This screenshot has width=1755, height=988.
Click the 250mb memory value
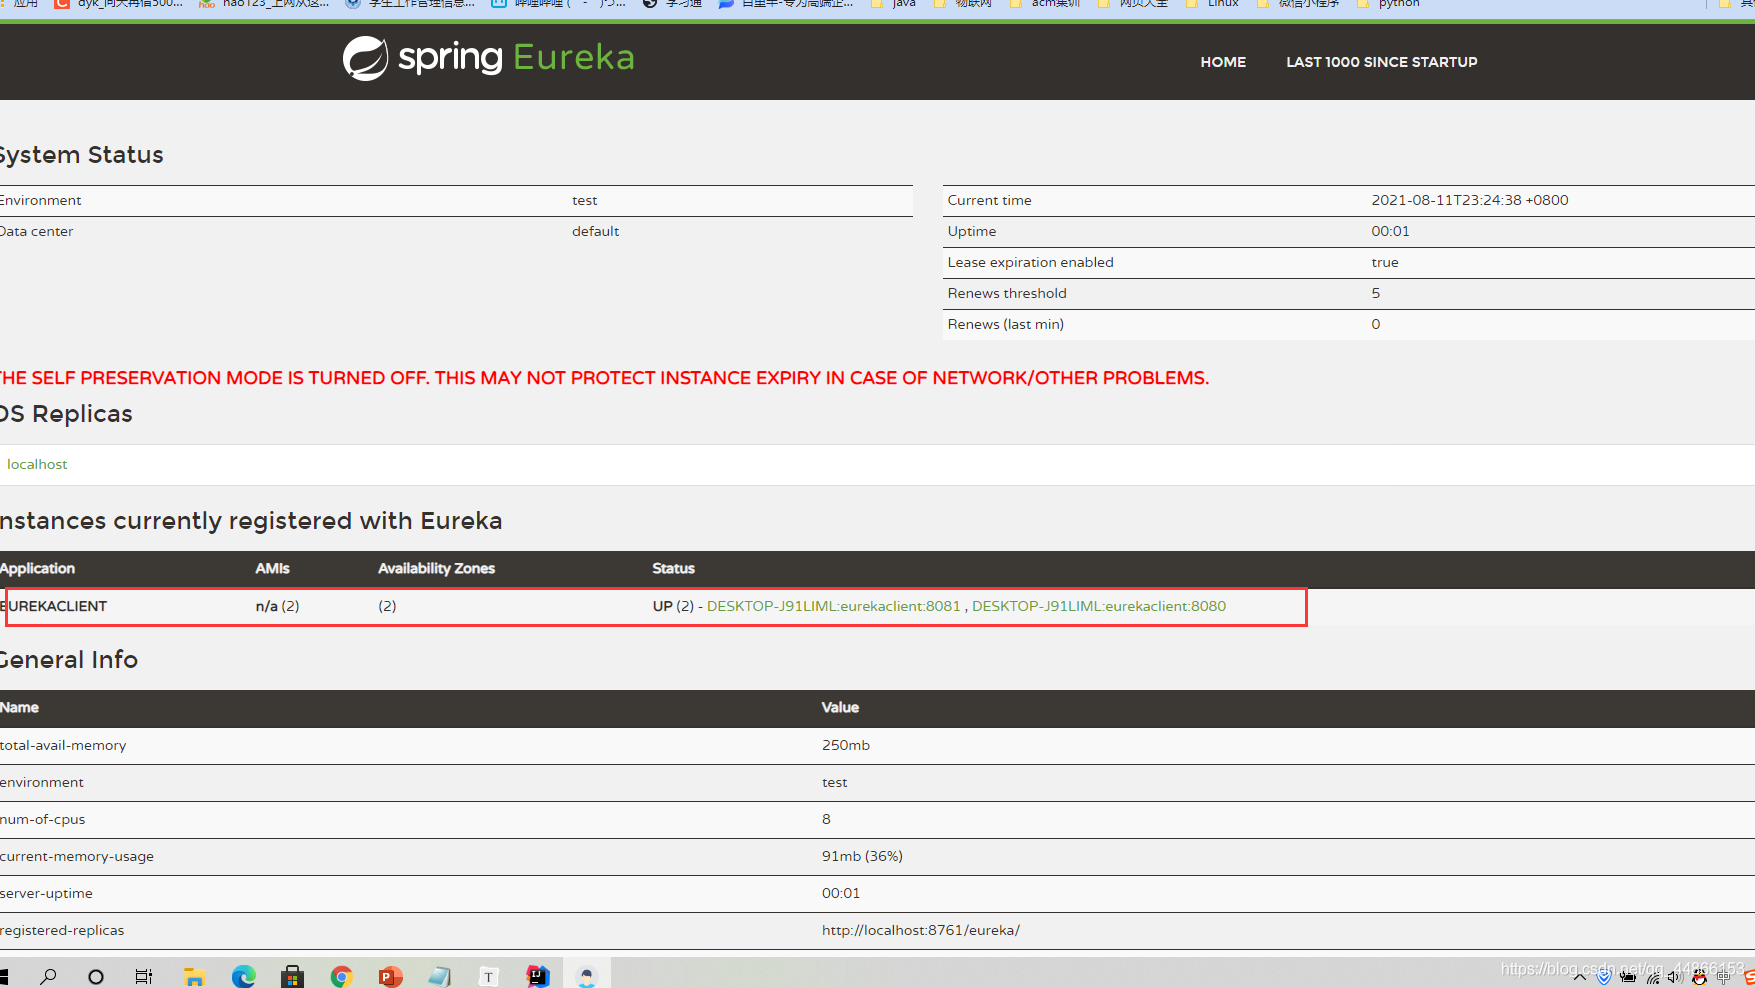point(846,745)
